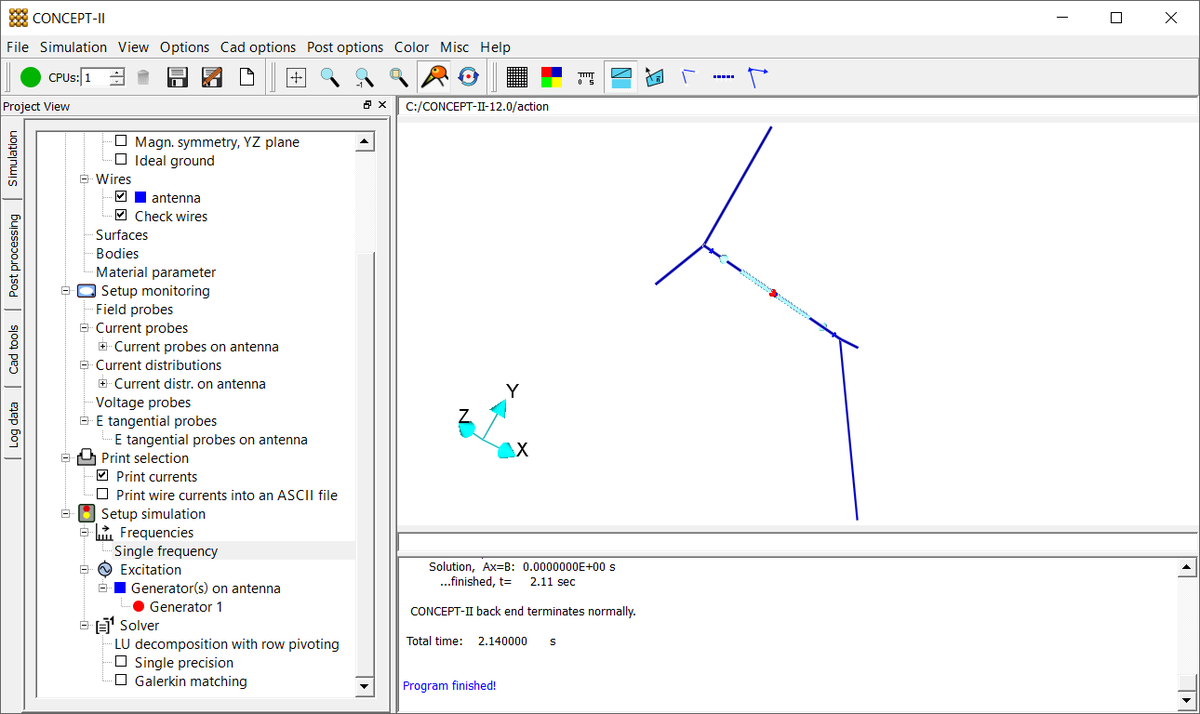Viewport: 1200px width, 714px height.
Task: Click the ruler measurement icon
Action: click(586, 77)
